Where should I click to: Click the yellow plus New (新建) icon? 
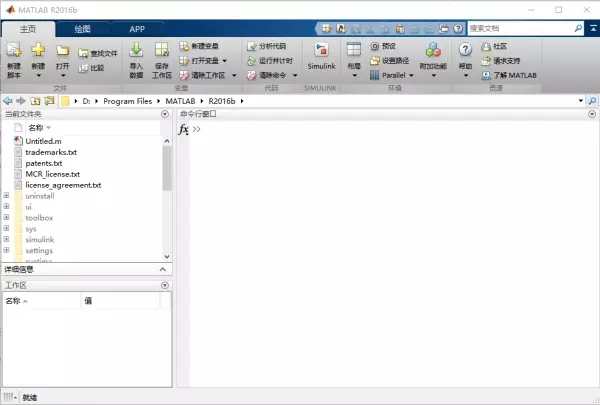coord(38,50)
